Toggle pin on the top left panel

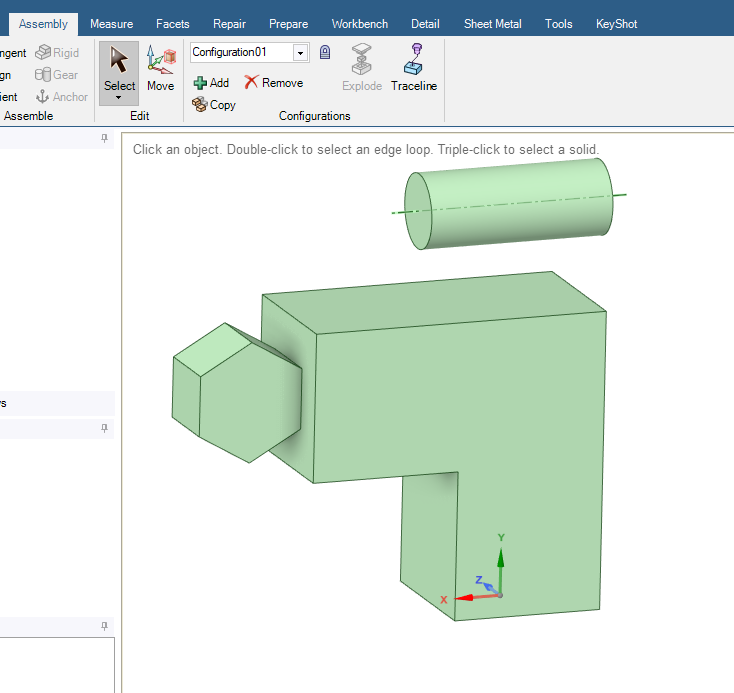pyautogui.click(x=104, y=139)
